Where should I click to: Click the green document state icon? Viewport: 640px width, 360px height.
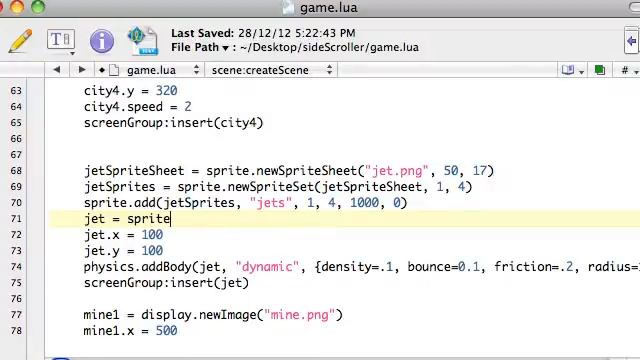[600, 70]
